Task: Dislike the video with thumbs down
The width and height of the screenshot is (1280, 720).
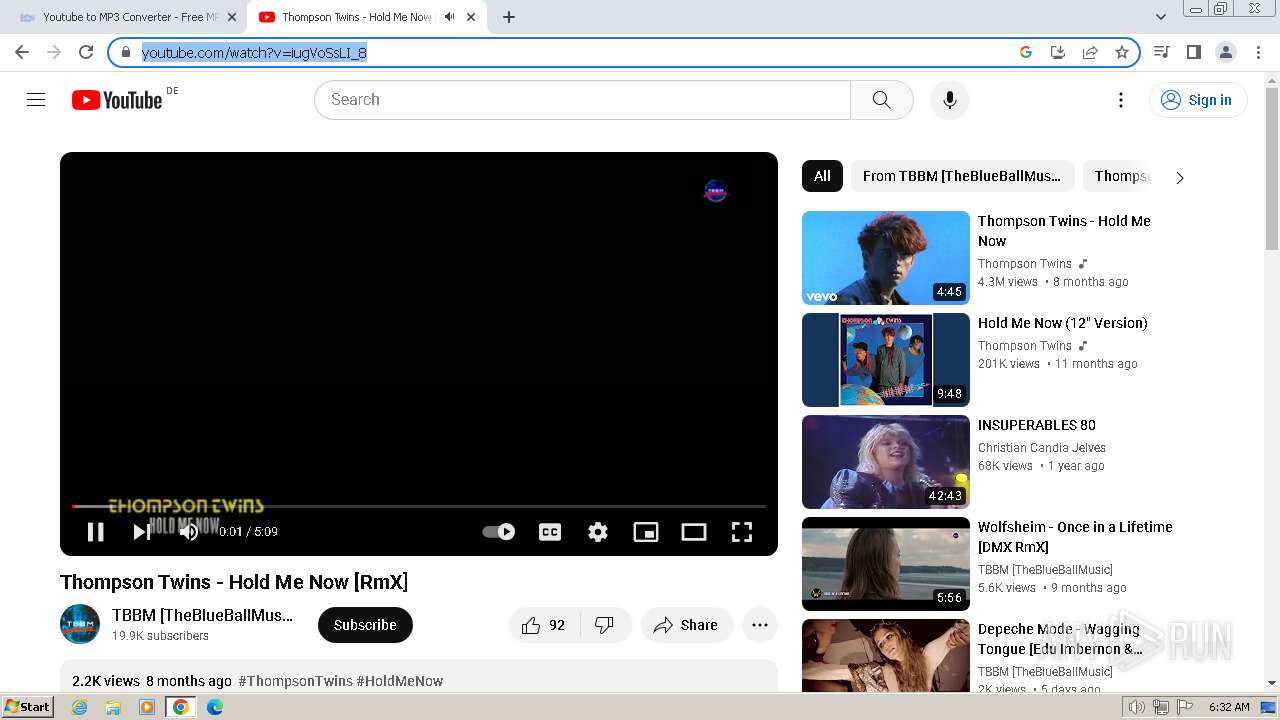Action: (605, 625)
